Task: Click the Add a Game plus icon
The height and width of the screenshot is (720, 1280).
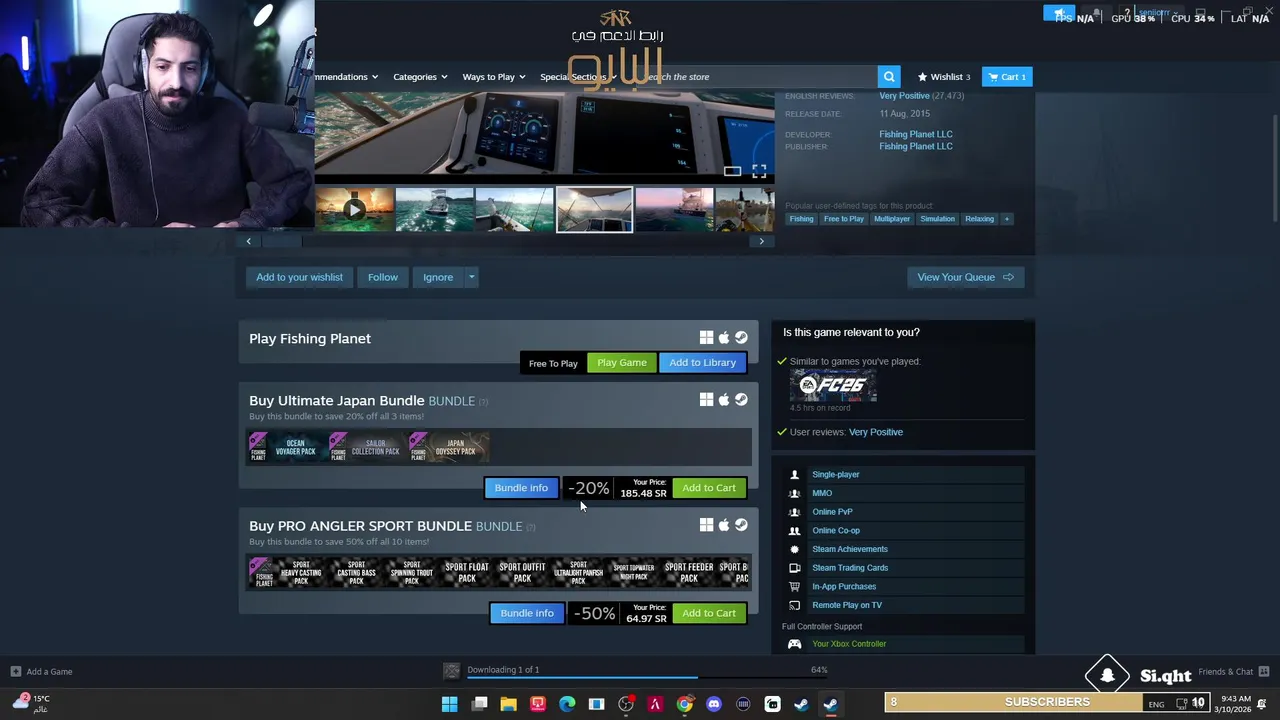Action: click(x=15, y=671)
